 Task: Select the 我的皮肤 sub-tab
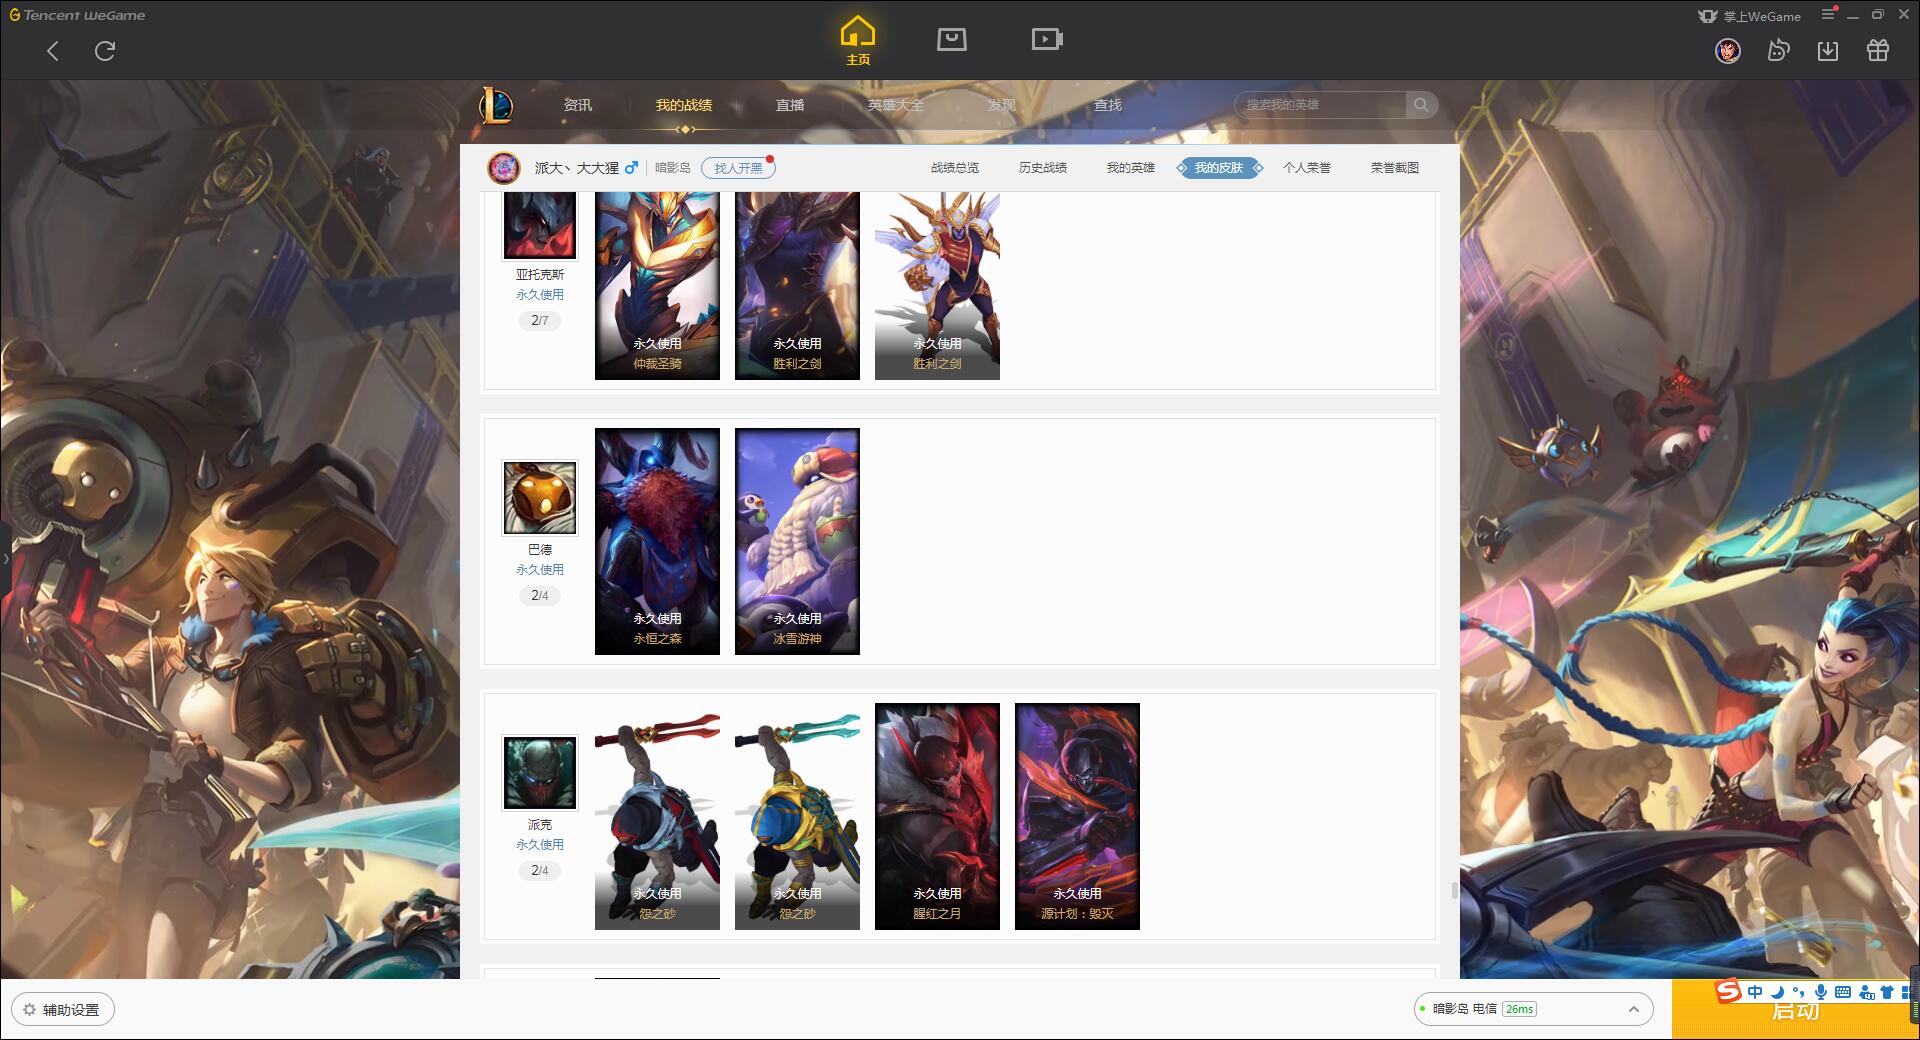[1219, 168]
